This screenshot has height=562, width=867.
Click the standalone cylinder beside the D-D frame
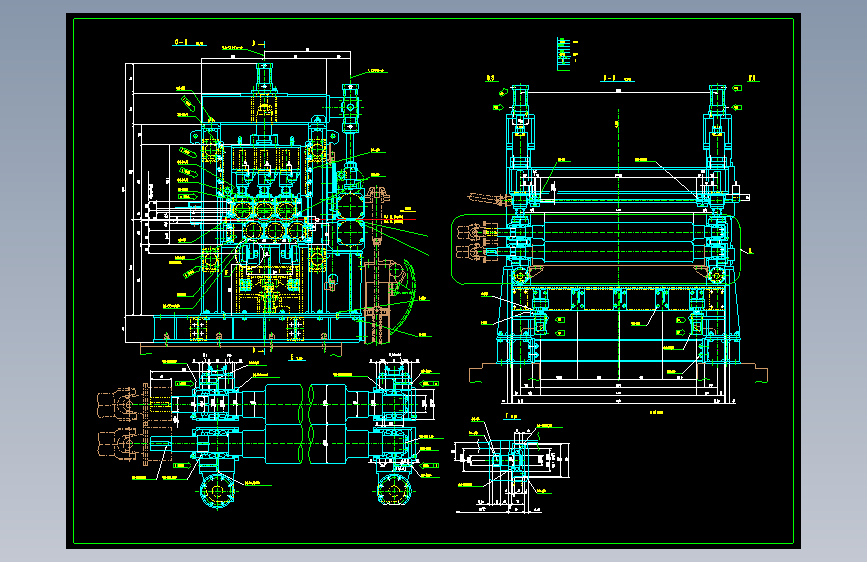350,108
